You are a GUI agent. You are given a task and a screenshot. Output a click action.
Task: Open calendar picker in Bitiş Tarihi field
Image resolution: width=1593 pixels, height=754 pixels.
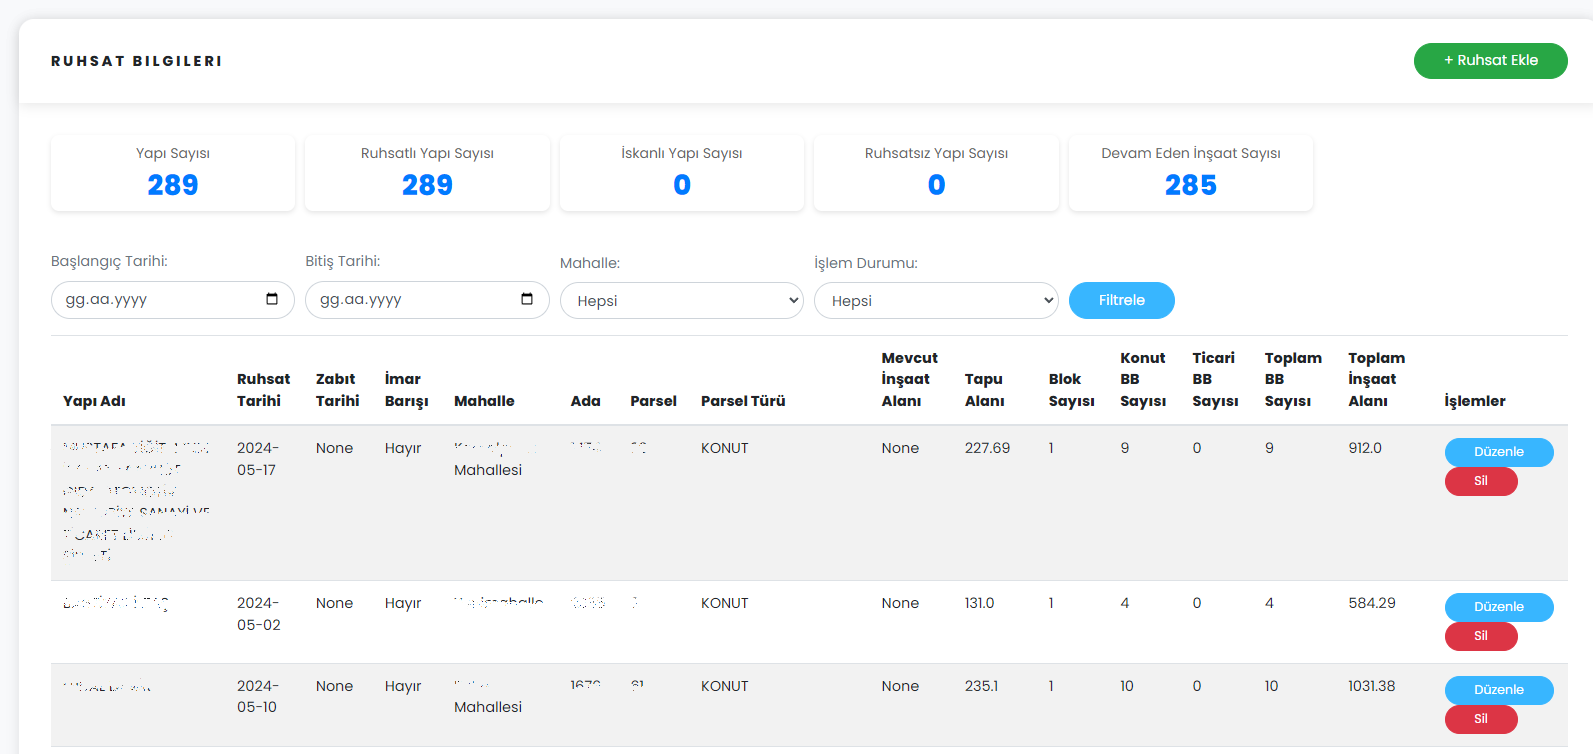(x=527, y=299)
